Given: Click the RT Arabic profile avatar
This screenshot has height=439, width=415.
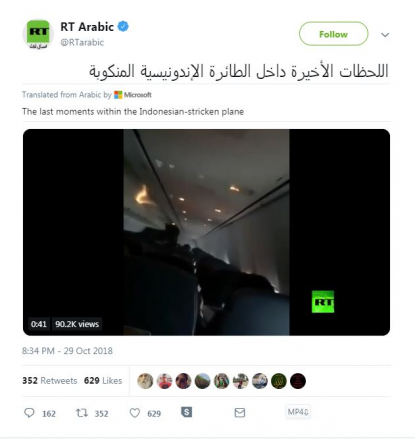Looking at the screenshot, I should tap(38, 34).
